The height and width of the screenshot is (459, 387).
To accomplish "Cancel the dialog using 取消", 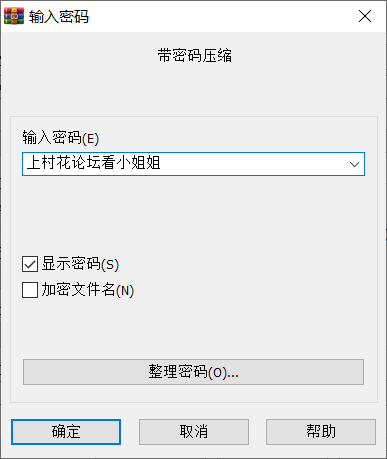I will (x=194, y=432).
